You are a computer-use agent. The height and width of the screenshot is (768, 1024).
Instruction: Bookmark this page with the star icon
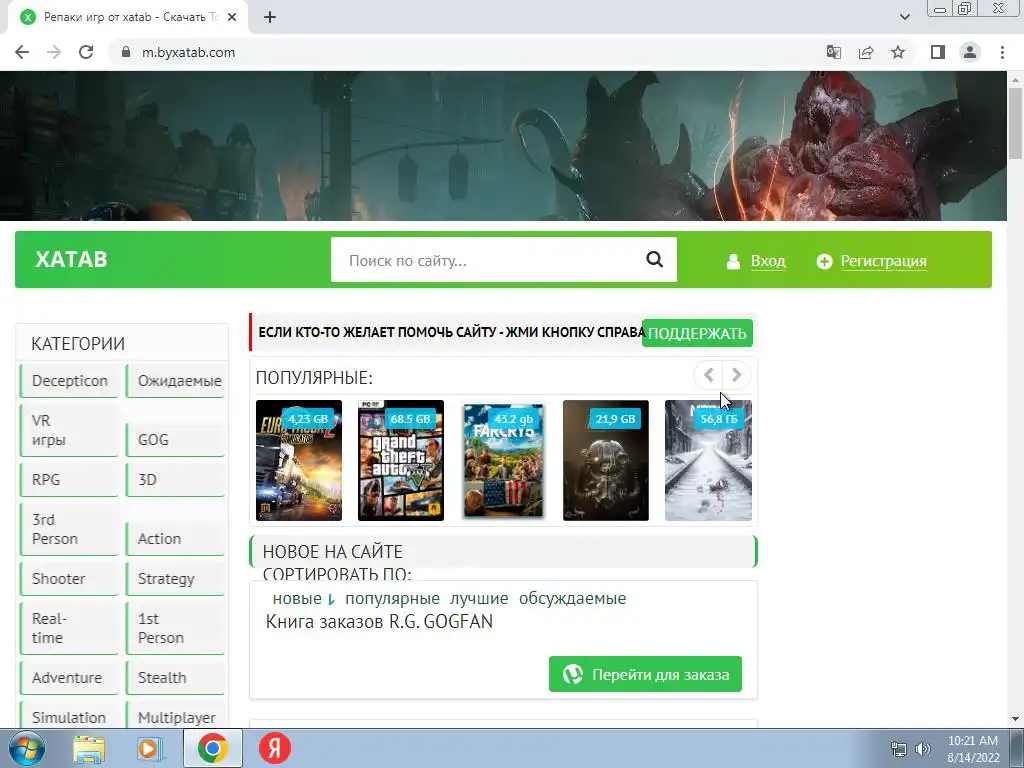pos(898,52)
